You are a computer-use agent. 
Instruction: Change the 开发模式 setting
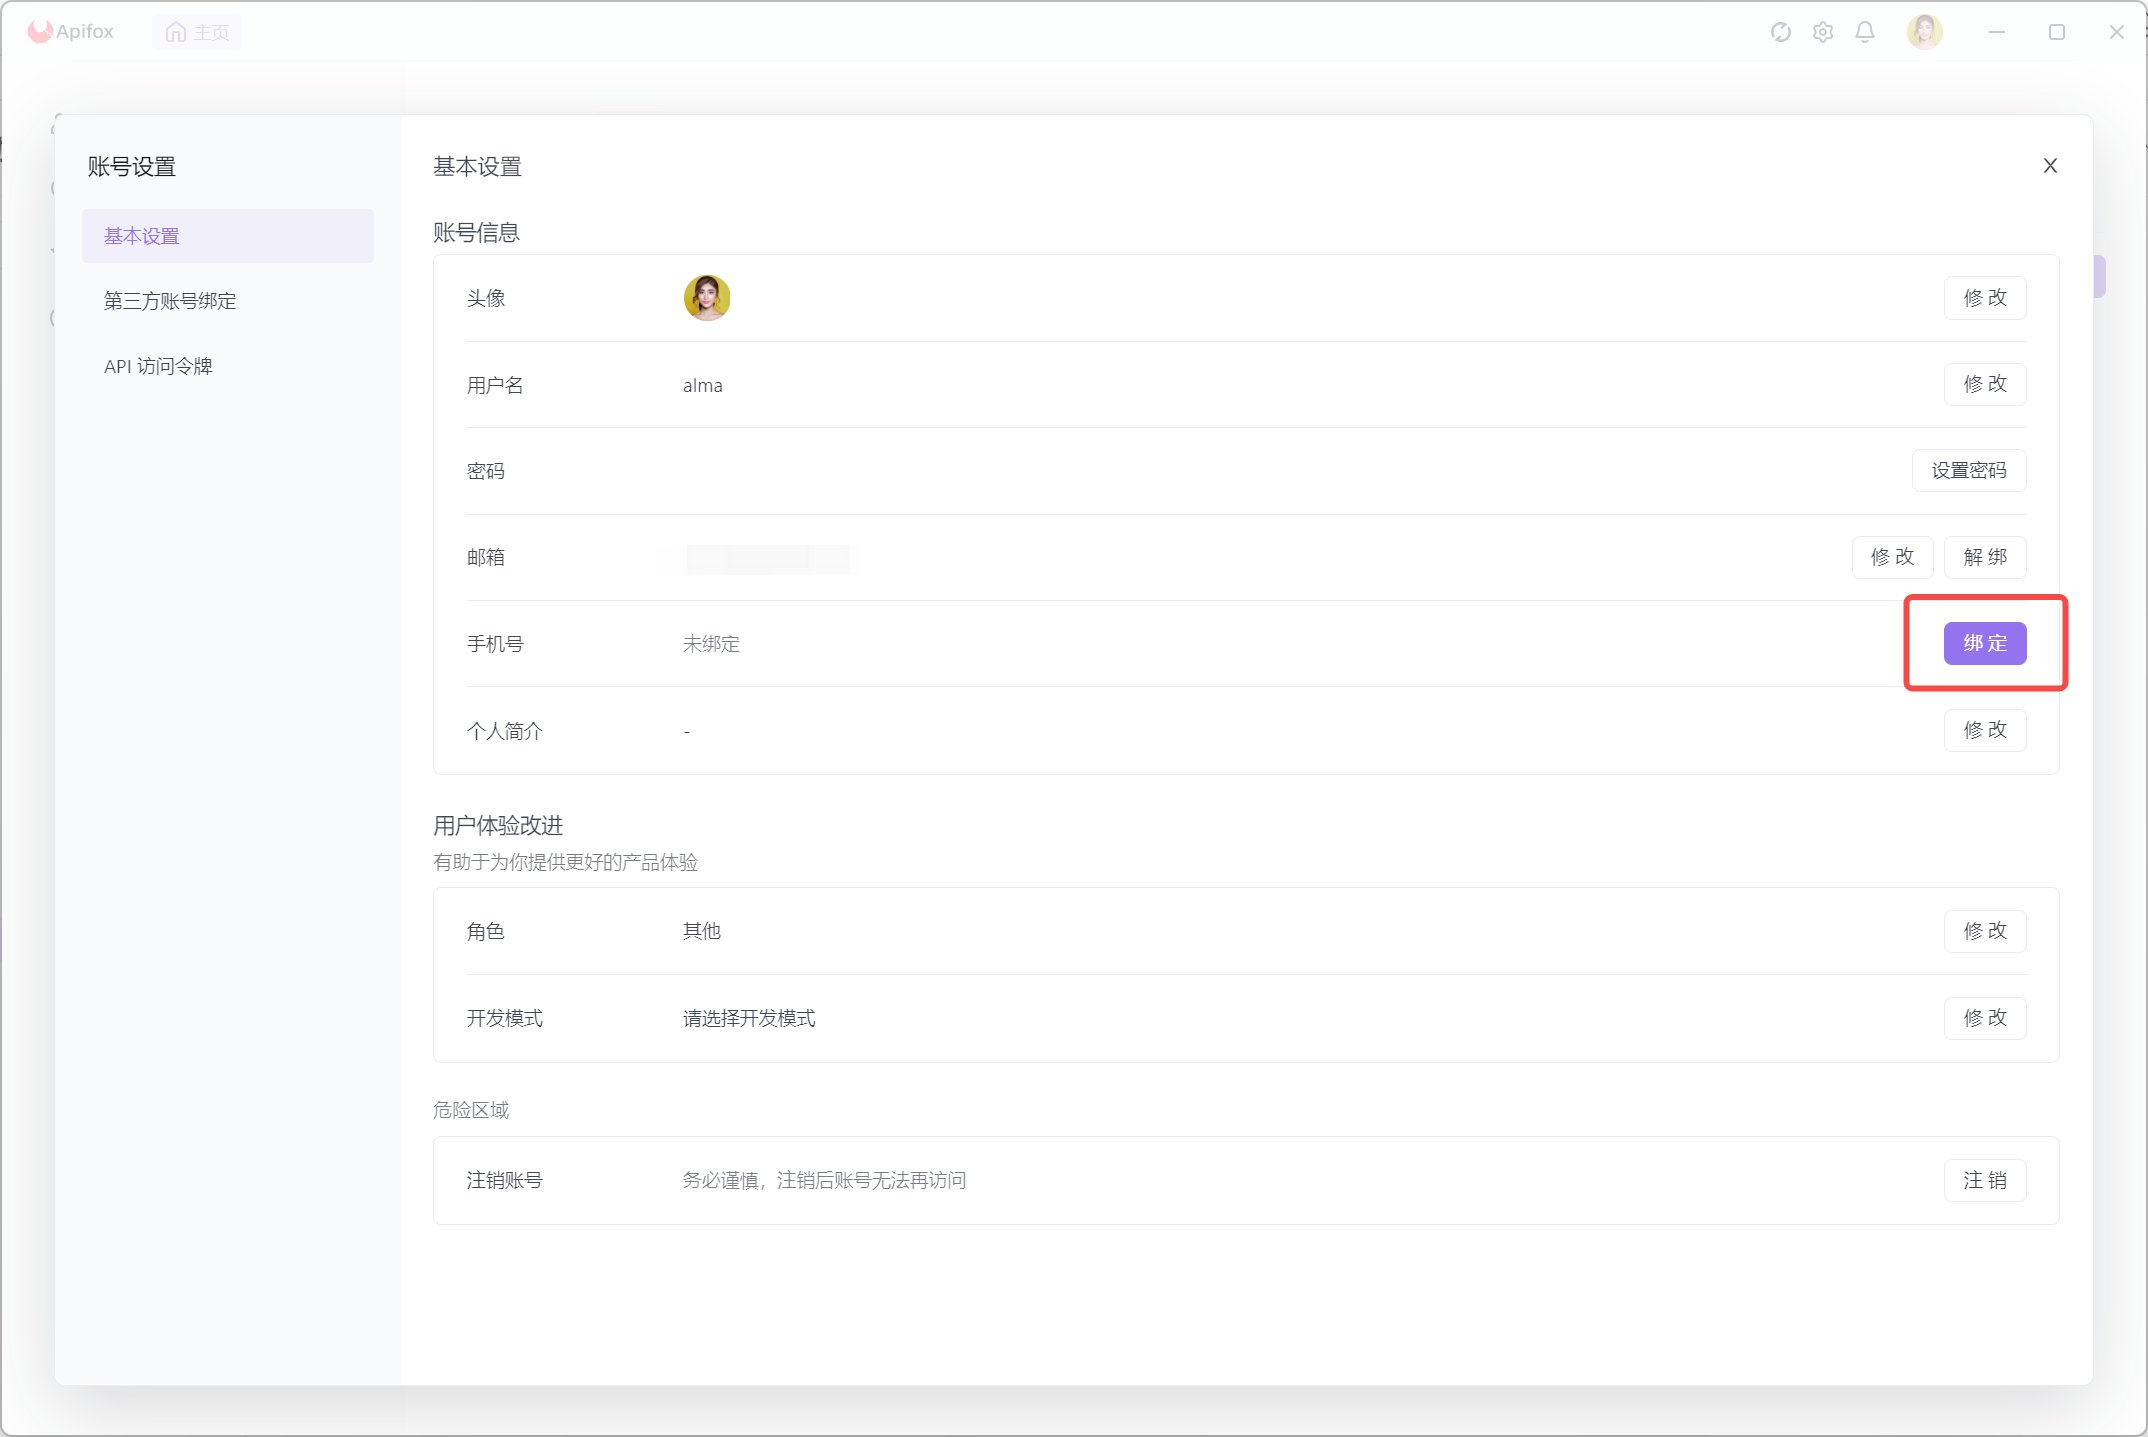coord(1984,1018)
